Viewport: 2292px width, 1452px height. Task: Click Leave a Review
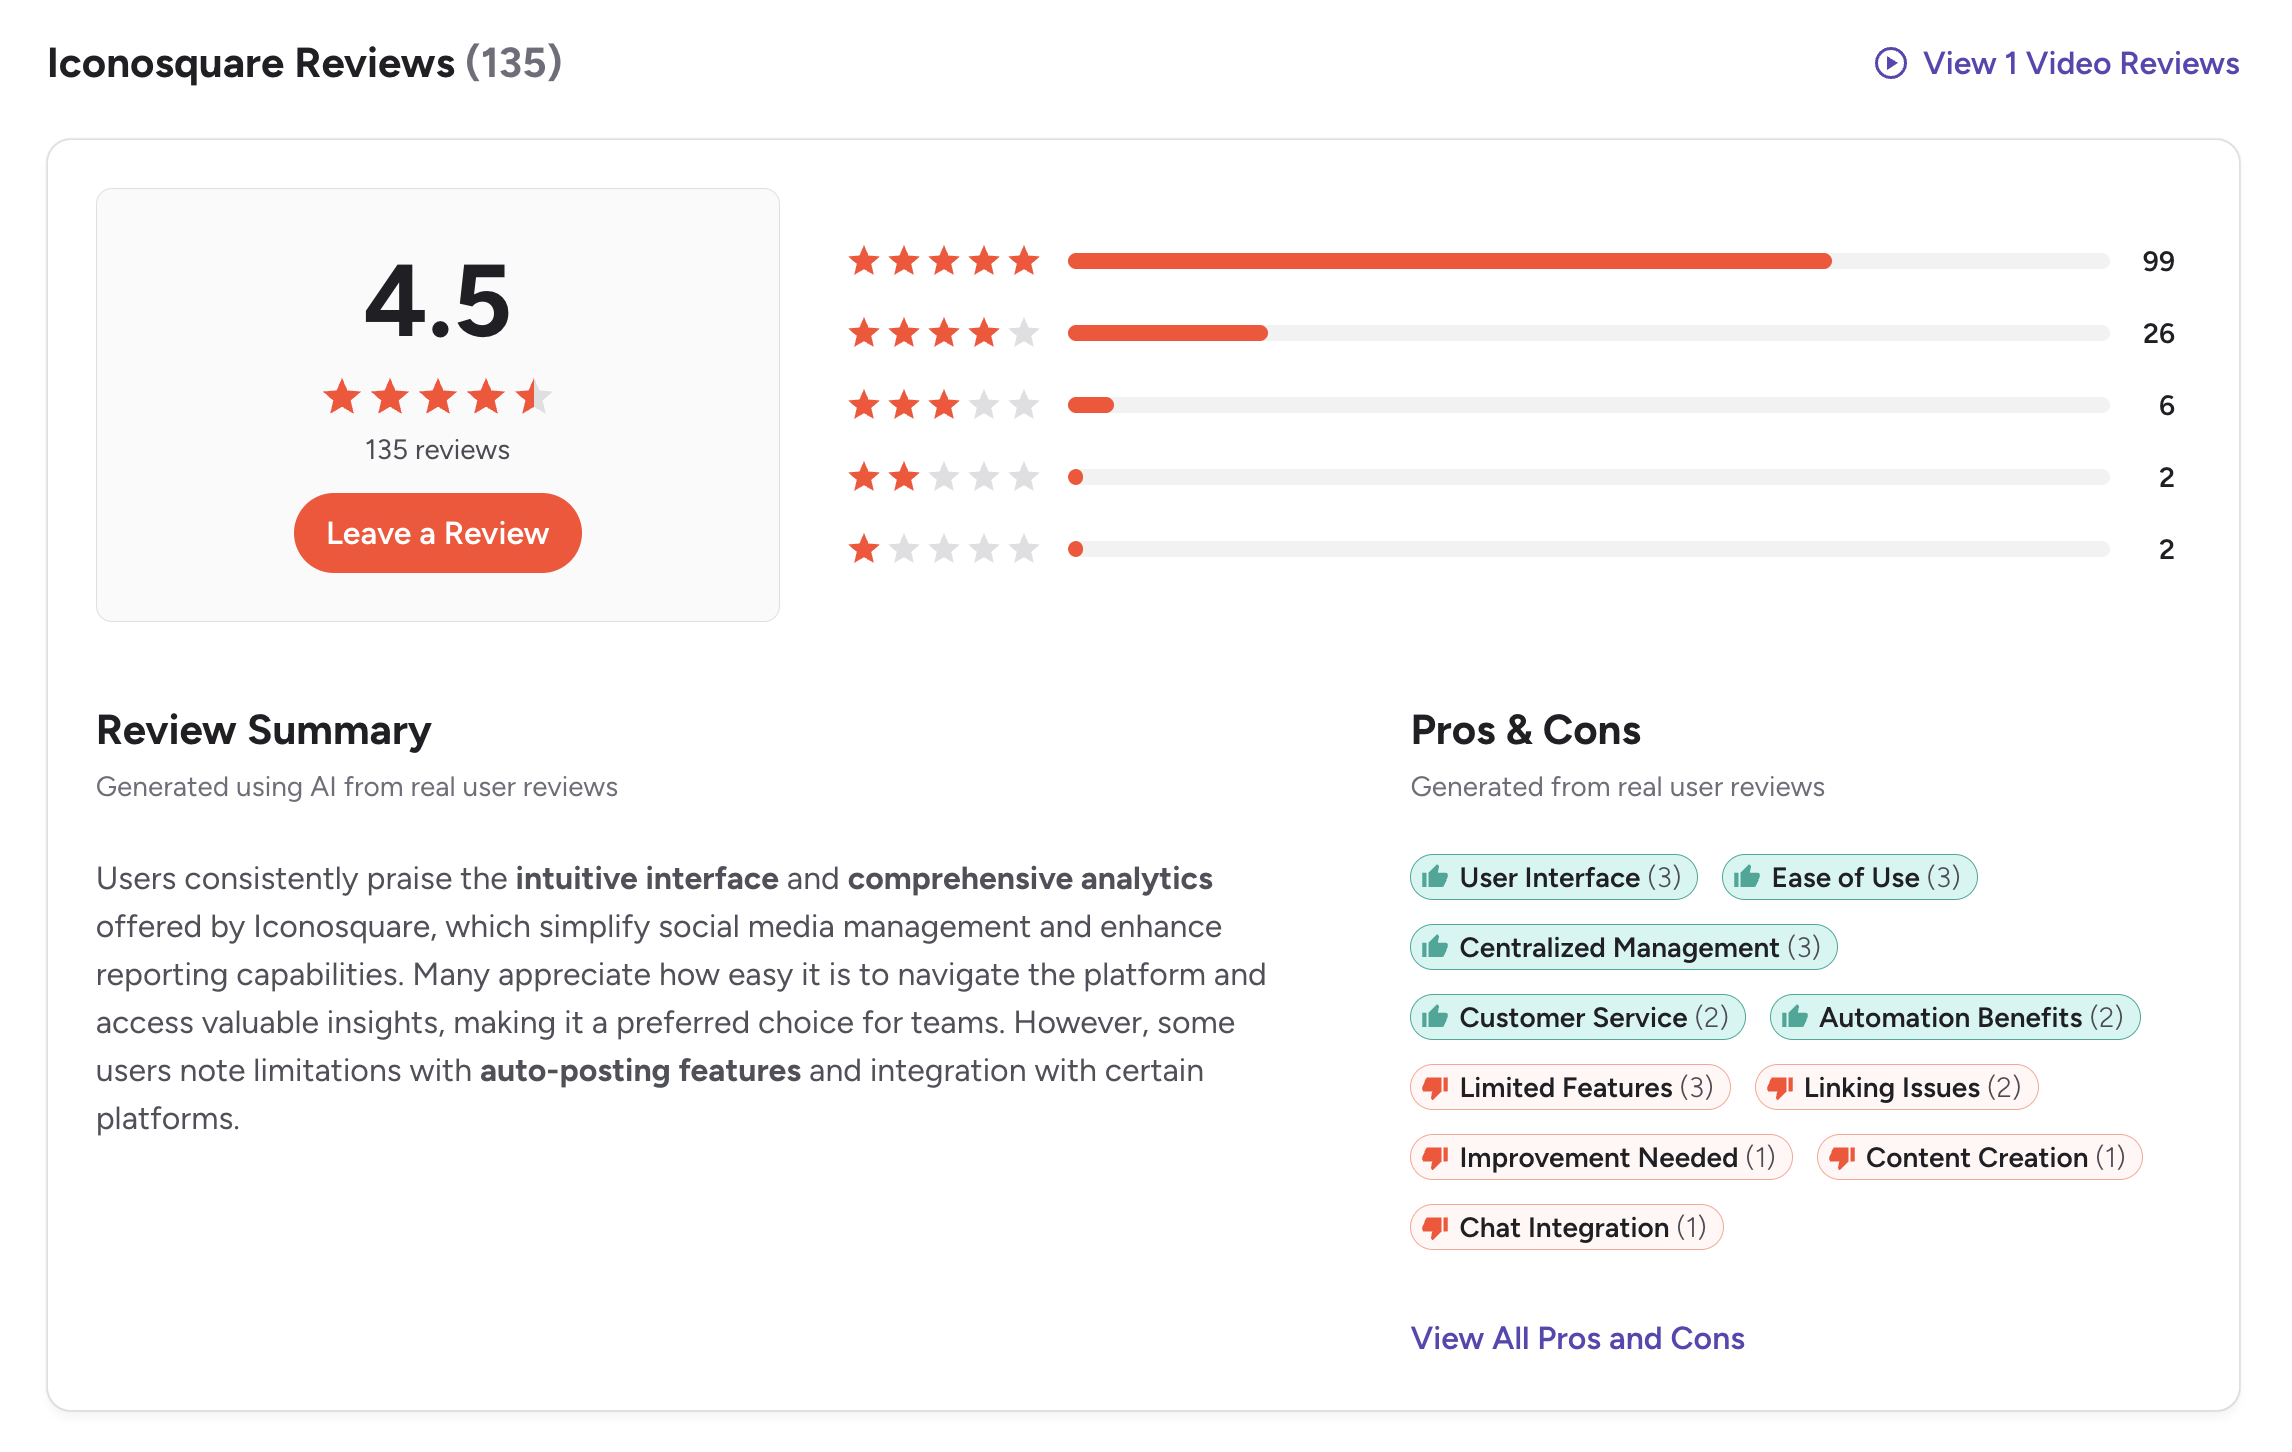437,533
